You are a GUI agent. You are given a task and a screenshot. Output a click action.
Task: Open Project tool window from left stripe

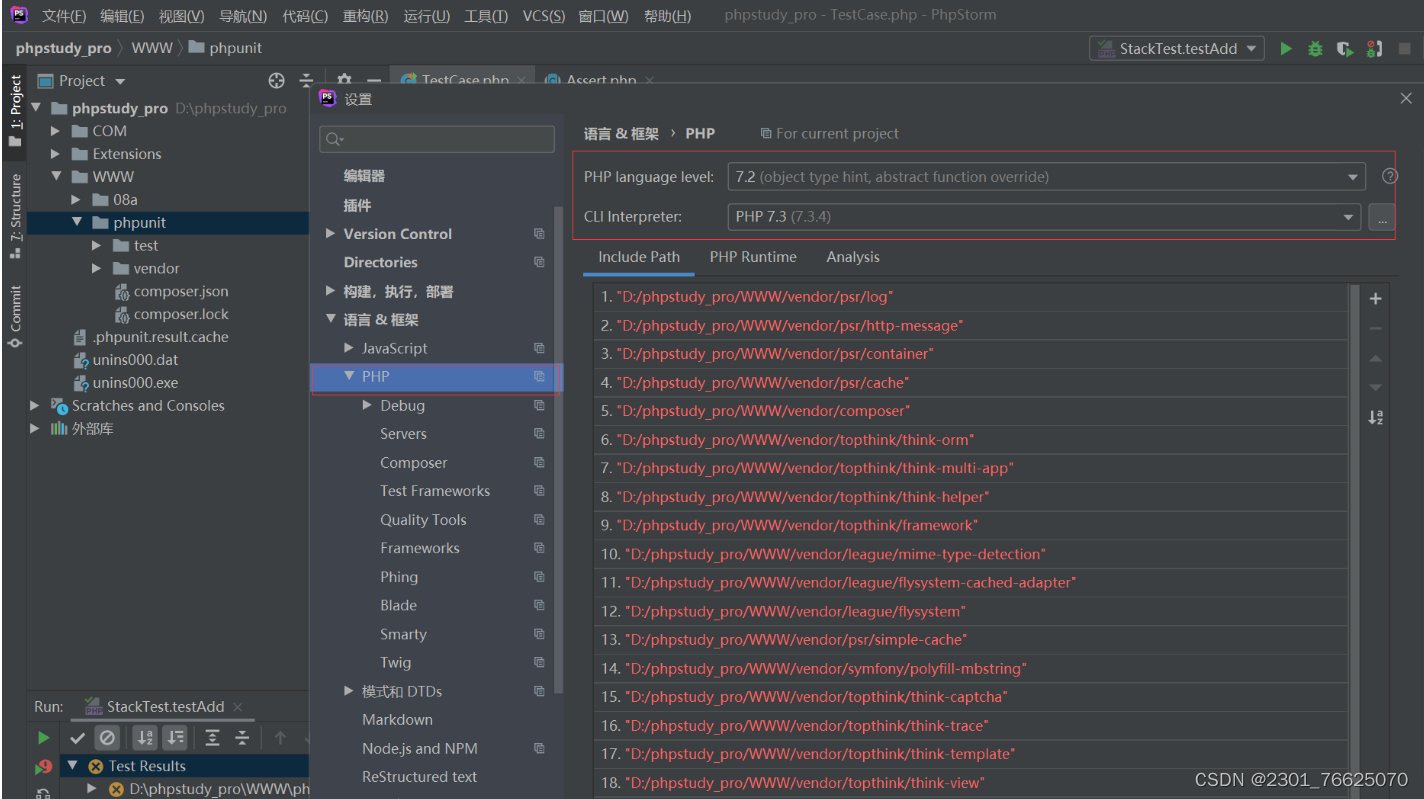coord(15,110)
